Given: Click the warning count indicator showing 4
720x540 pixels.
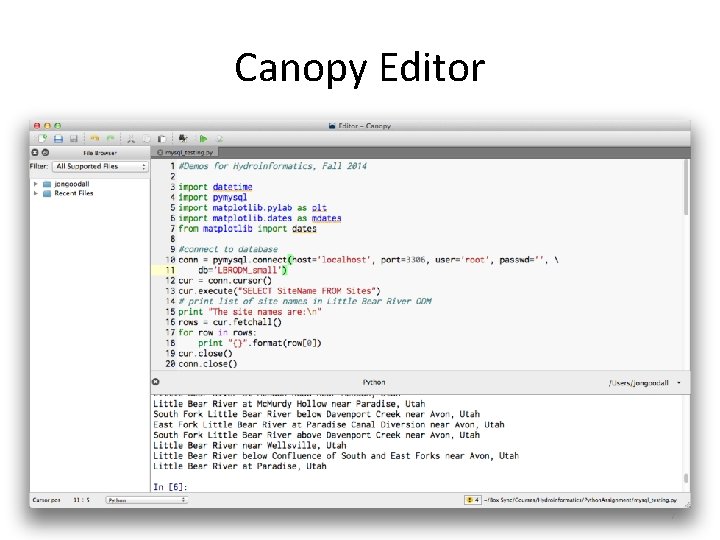Looking at the screenshot, I should [472, 500].
